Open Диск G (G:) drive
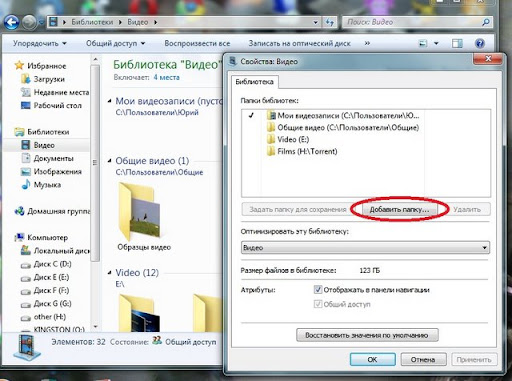 coord(46,303)
